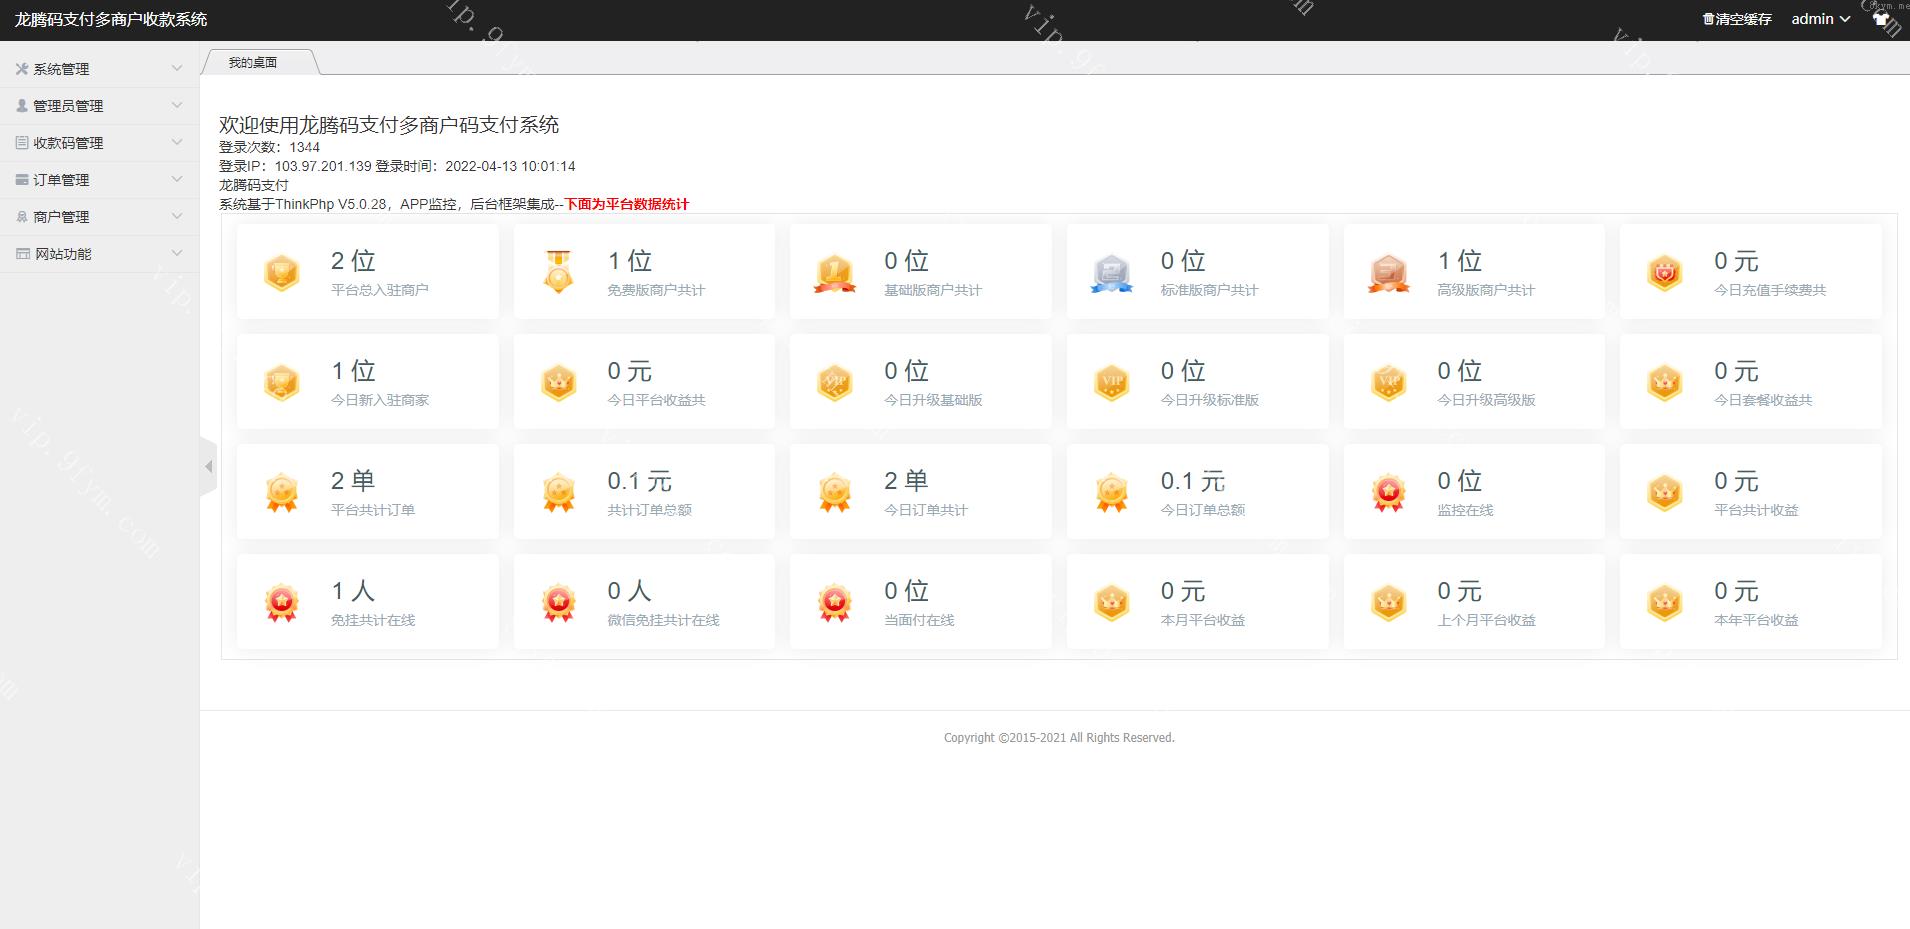Expand the 管理员管理 sidebar menu

tap(98, 106)
